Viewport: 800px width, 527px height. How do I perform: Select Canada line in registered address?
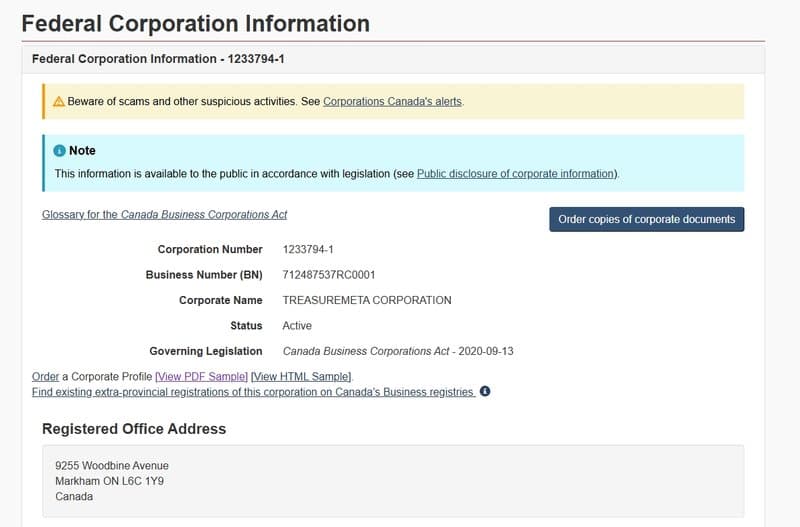[x=74, y=496]
